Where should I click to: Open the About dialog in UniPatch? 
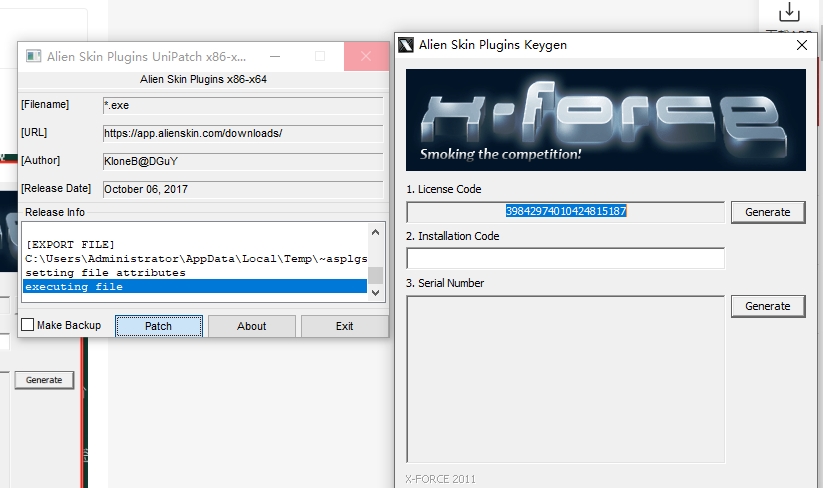point(251,326)
